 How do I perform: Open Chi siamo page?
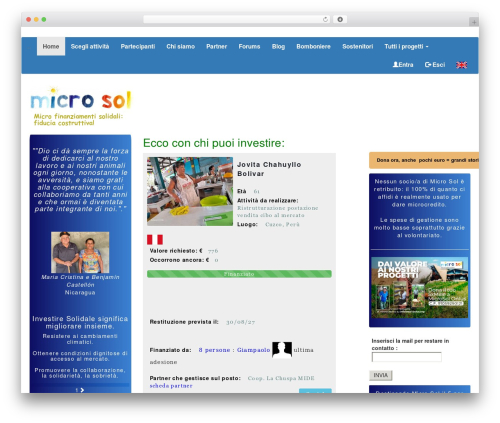tap(181, 46)
